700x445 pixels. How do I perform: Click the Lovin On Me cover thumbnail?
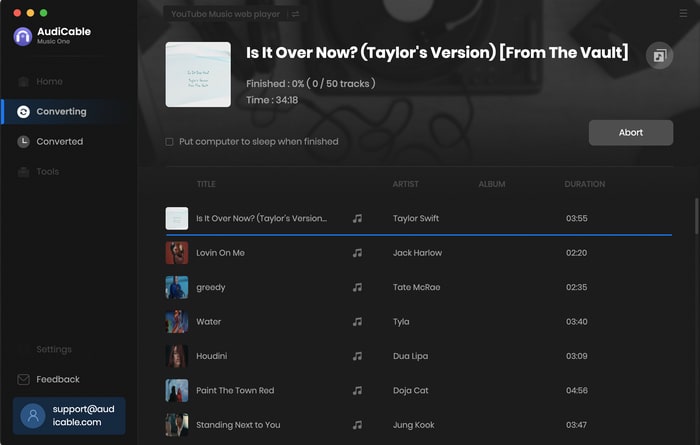[177, 253]
